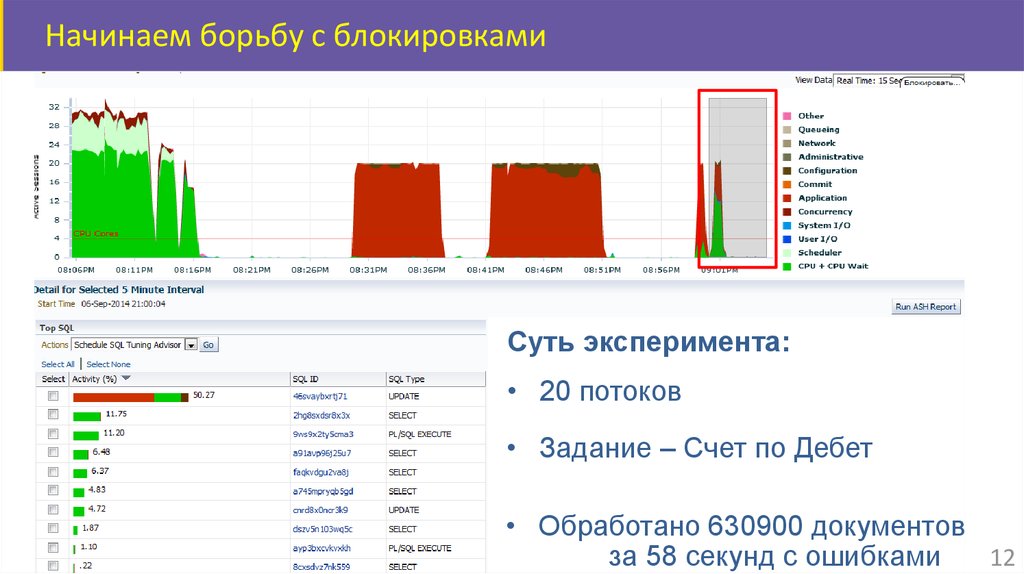
Task: Click the UPDATE cell in the 4.72 row
Action: [404, 510]
